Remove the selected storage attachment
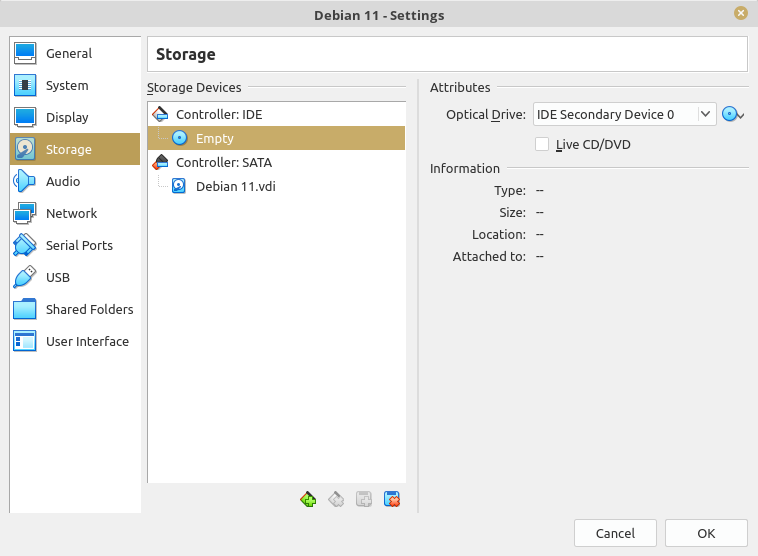758x556 pixels. [392, 499]
